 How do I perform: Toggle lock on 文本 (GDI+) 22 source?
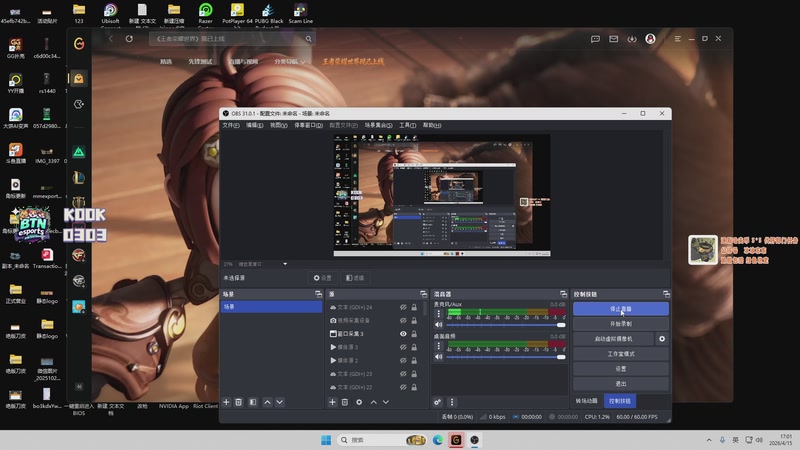(x=414, y=387)
